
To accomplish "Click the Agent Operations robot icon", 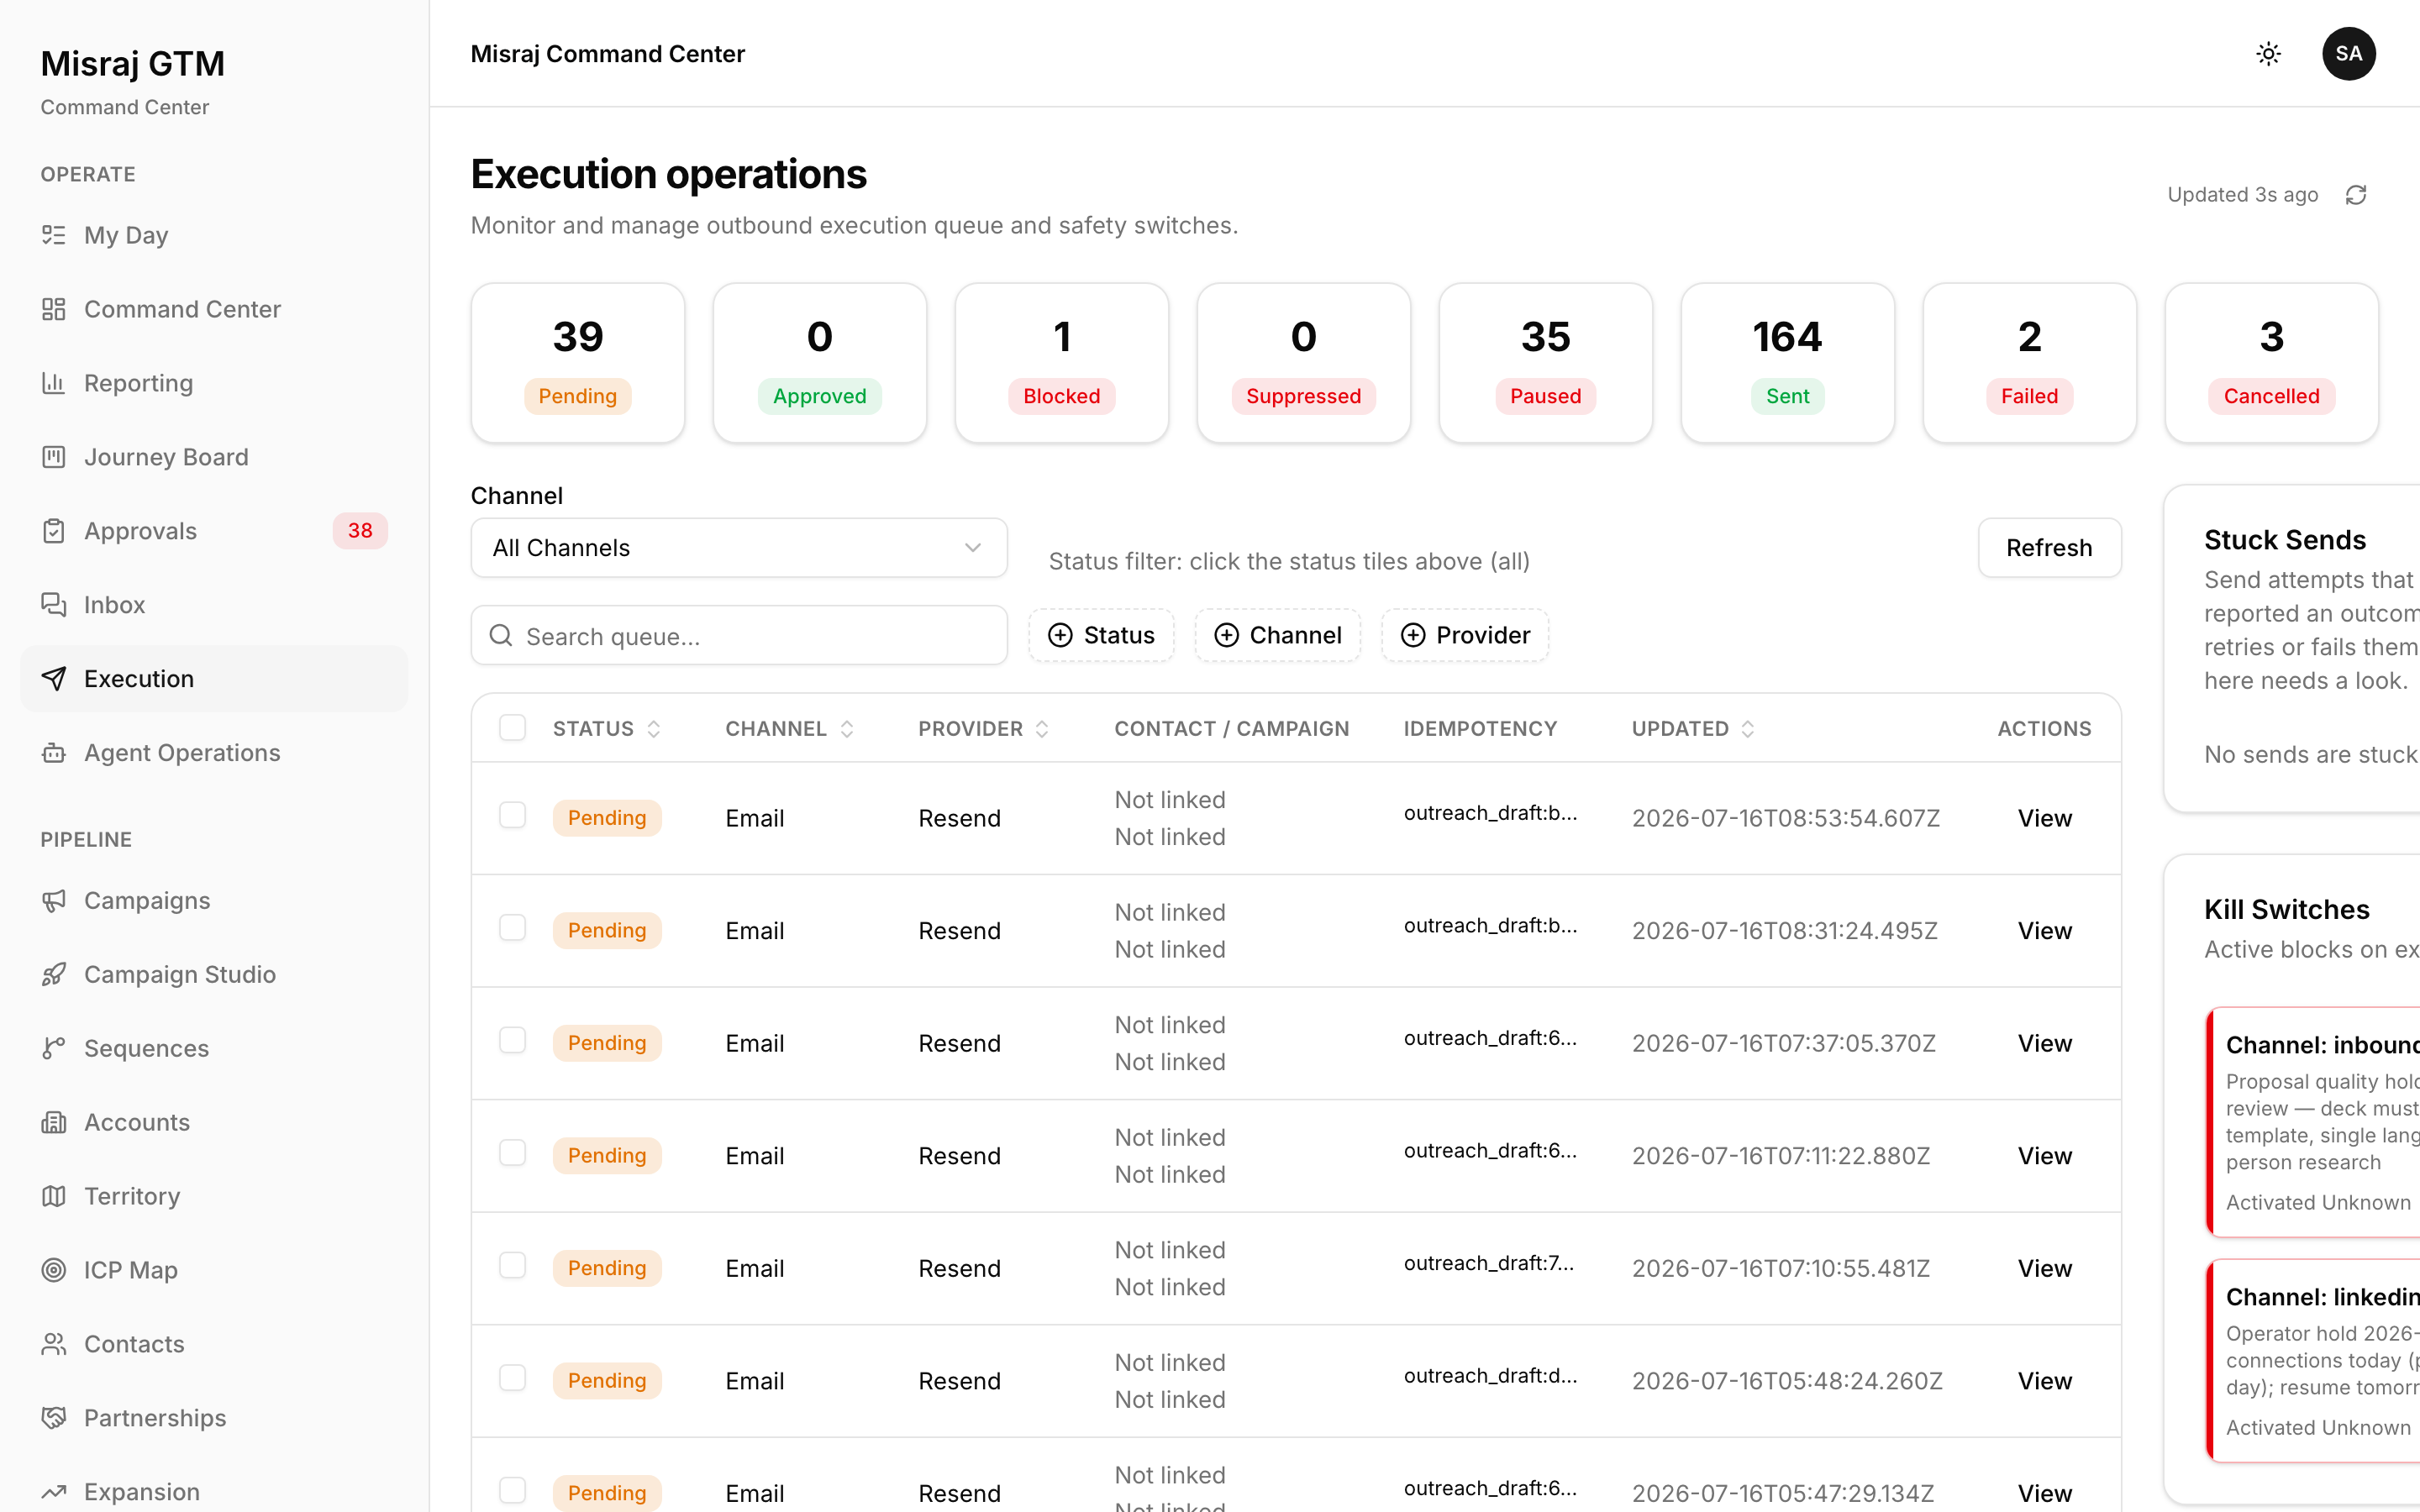I will click(54, 753).
